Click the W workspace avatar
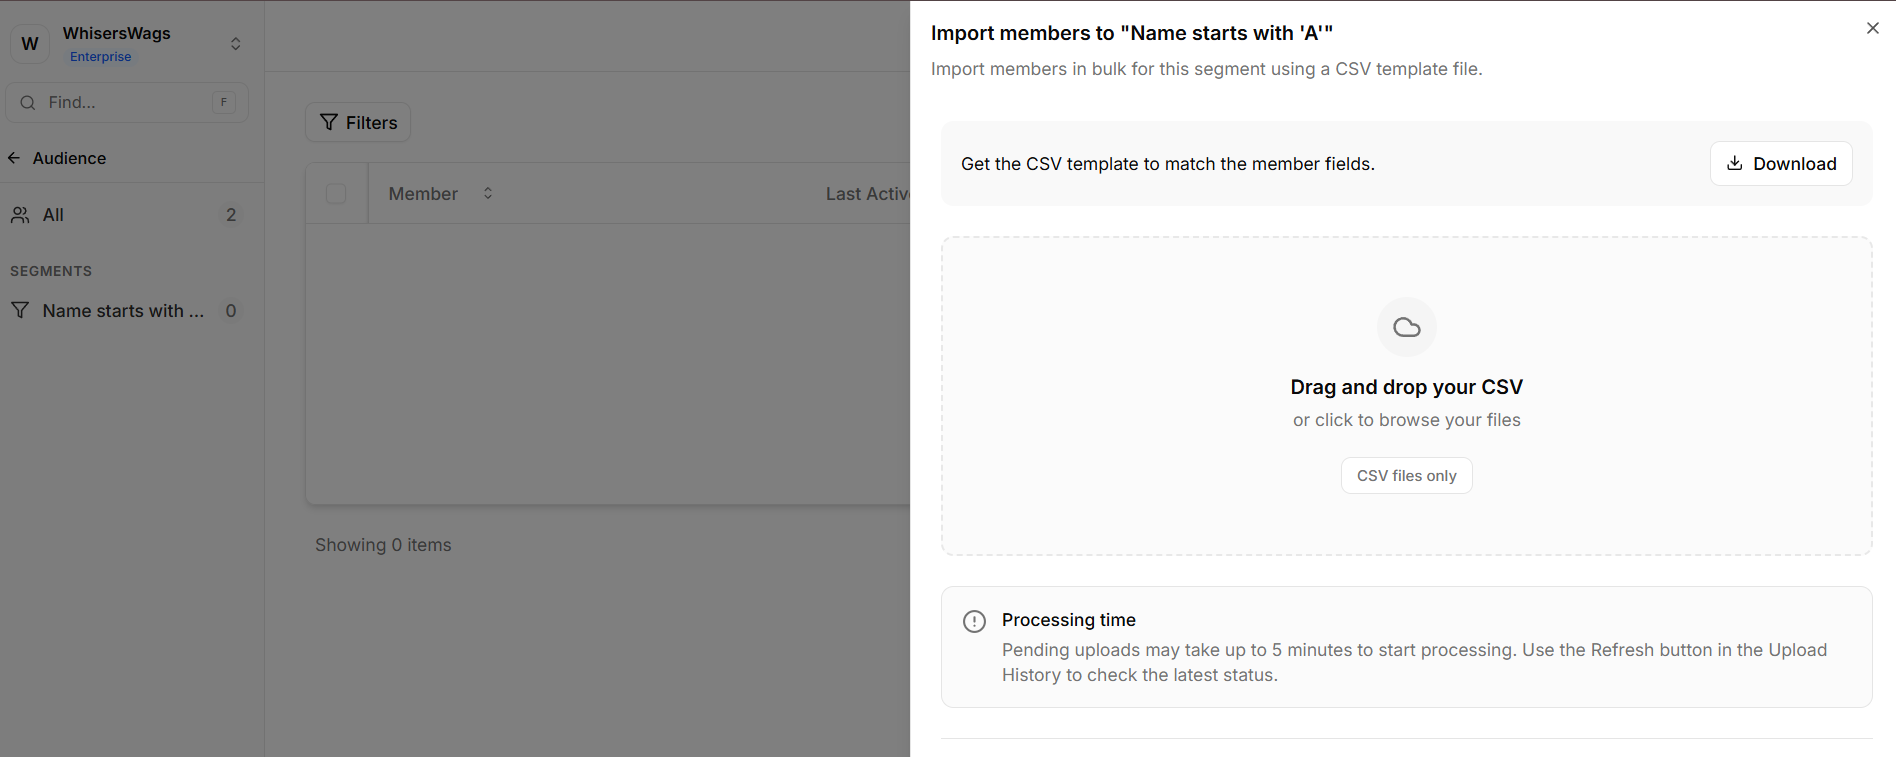1896x757 pixels. (30, 44)
